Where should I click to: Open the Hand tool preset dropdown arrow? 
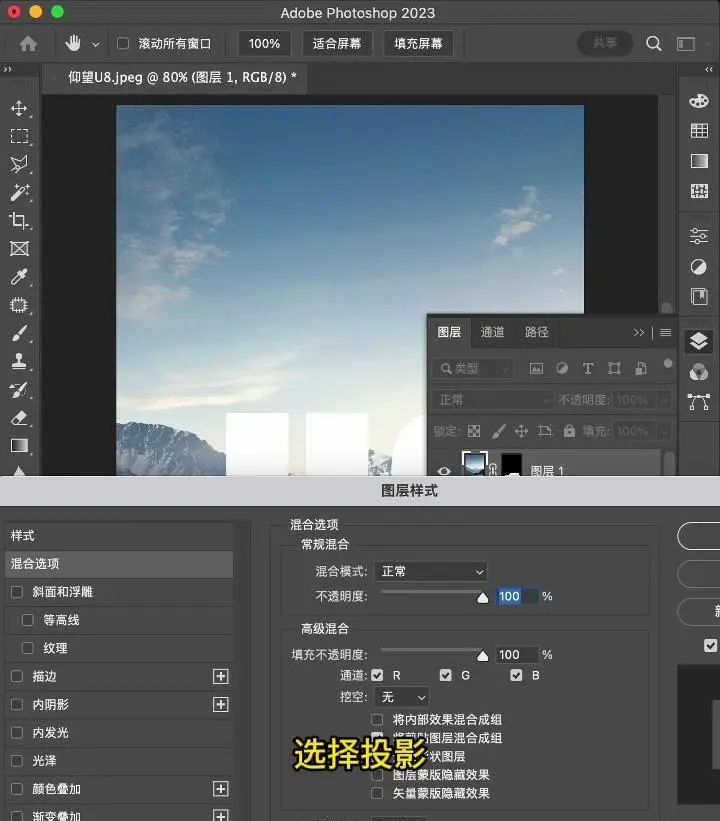pyautogui.click(x=95, y=45)
